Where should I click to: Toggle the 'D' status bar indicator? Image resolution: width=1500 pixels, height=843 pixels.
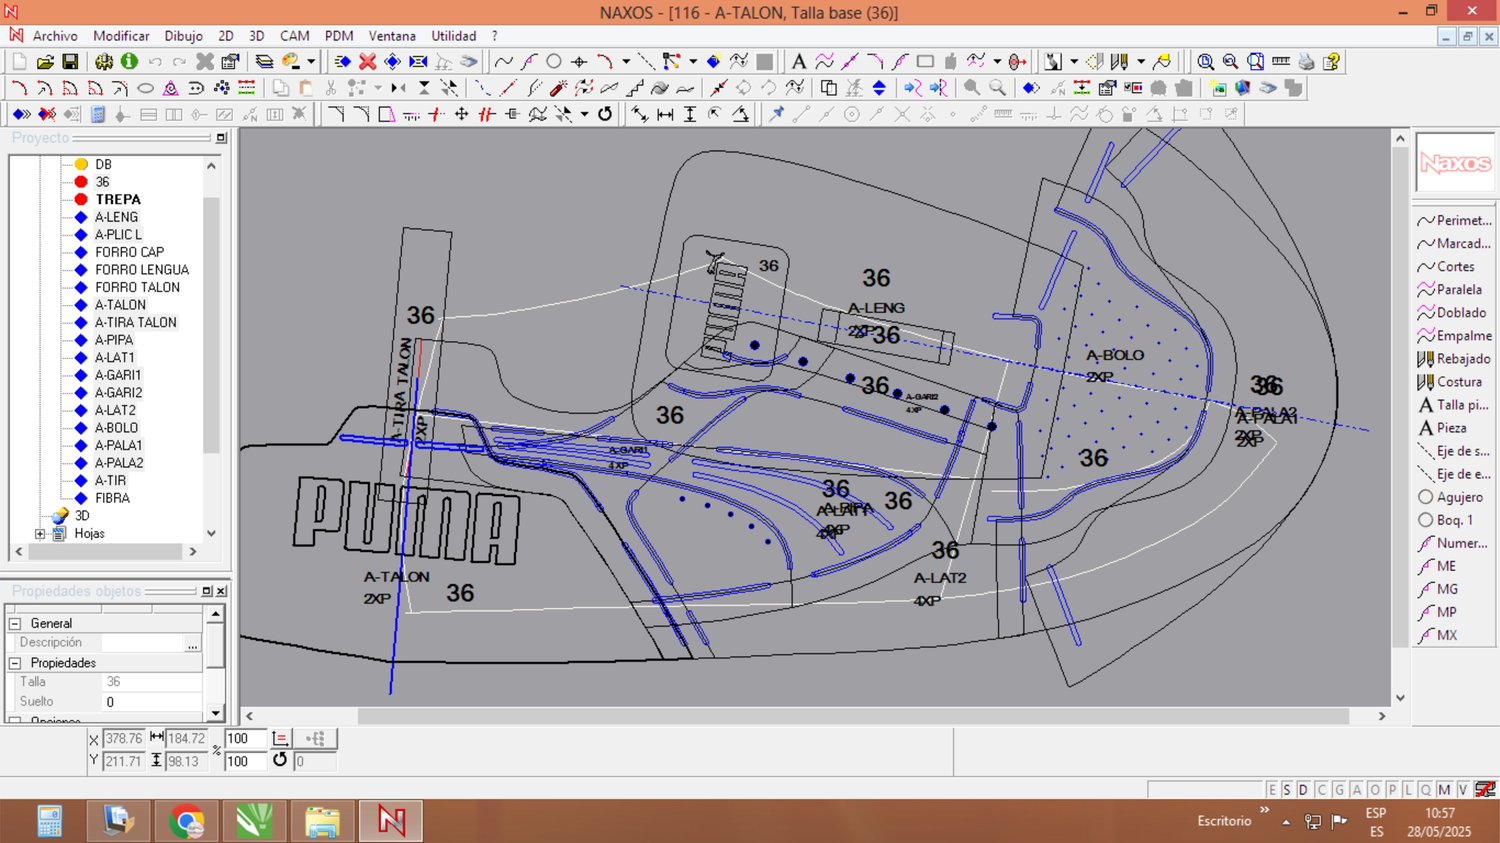(1303, 790)
